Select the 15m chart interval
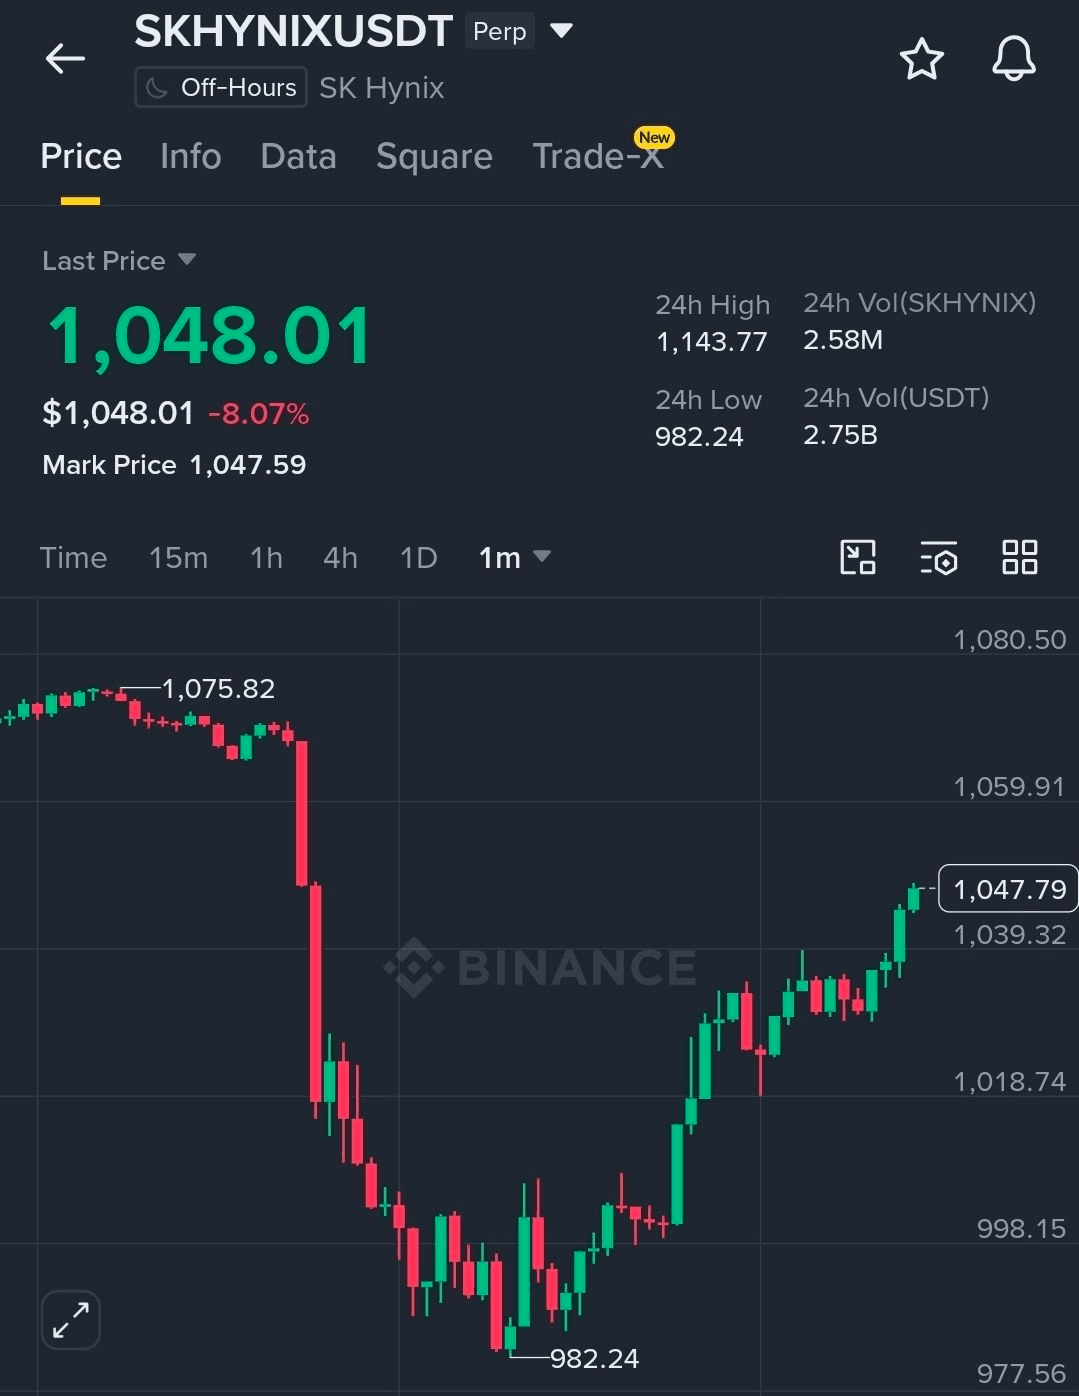The height and width of the screenshot is (1396, 1079). (x=178, y=558)
